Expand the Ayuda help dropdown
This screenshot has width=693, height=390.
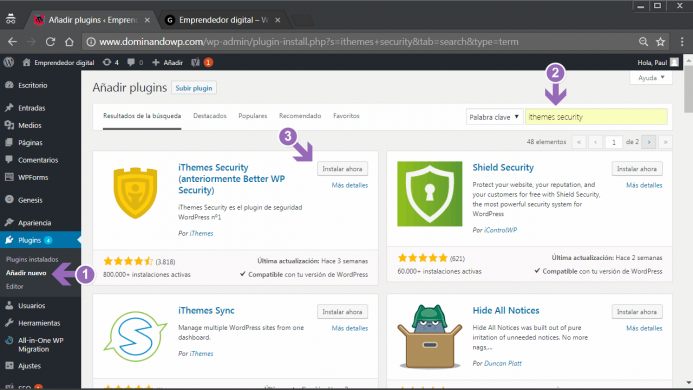(651, 78)
